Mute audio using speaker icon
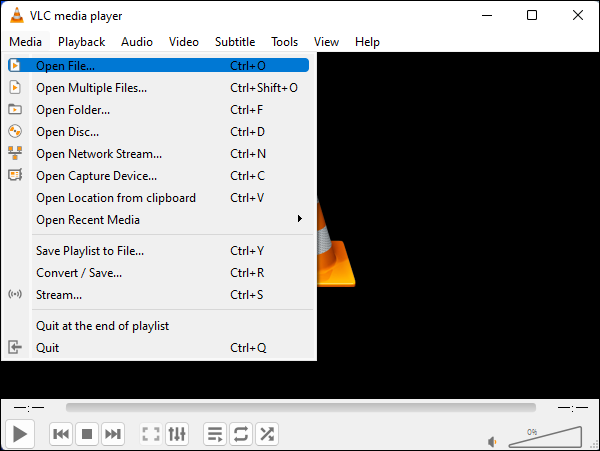600x451 pixels. pyautogui.click(x=492, y=440)
